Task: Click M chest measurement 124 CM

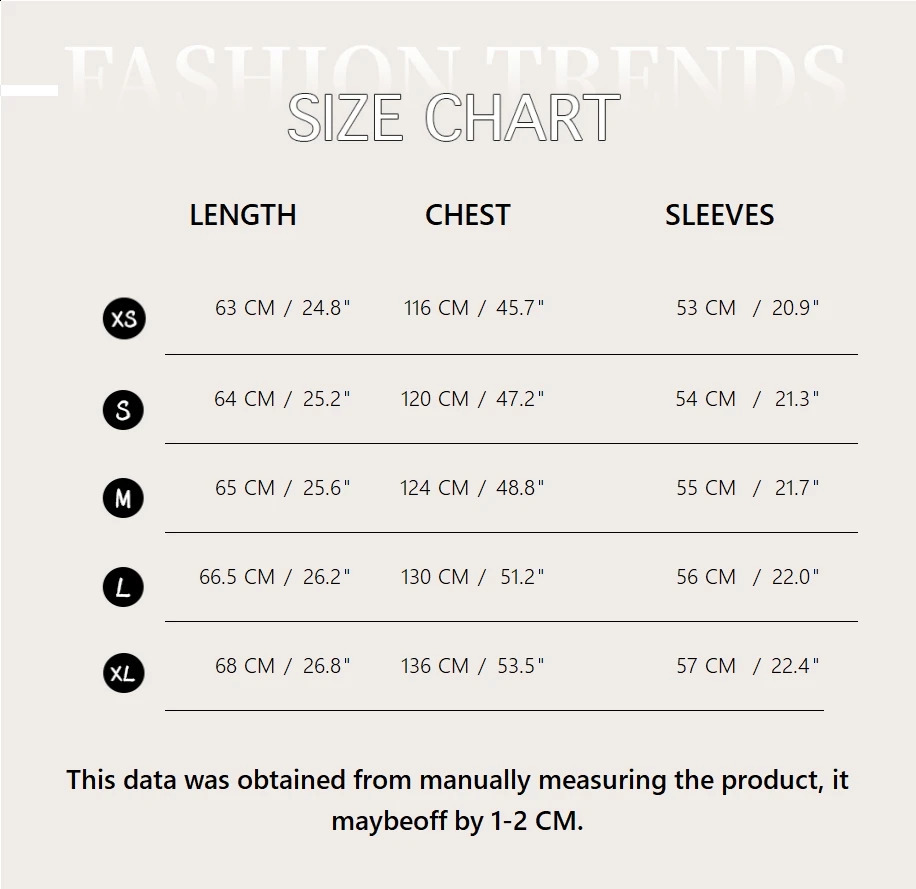Action: (434, 488)
